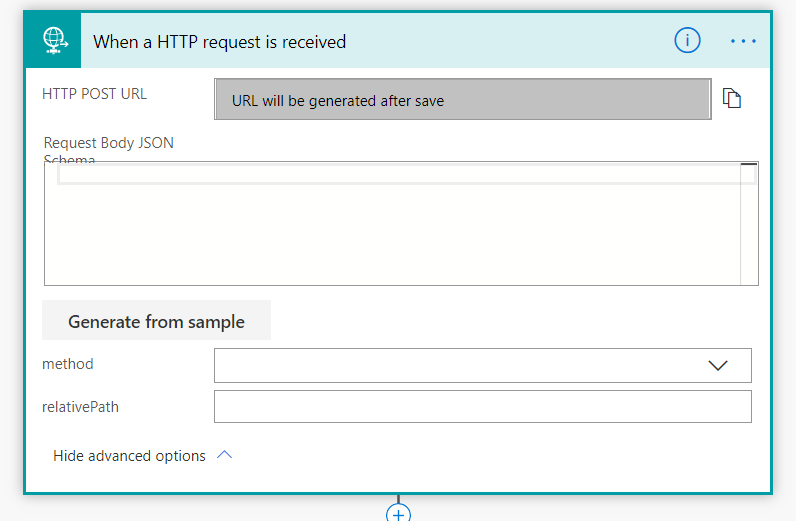Open the method dropdown box
The height and width of the screenshot is (521, 796).
tap(460, 365)
